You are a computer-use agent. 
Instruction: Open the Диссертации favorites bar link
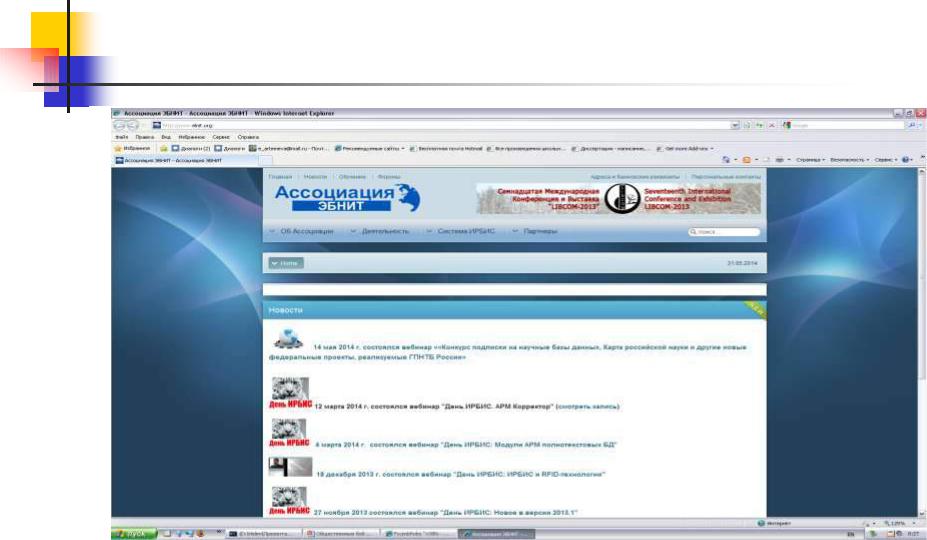point(610,148)
